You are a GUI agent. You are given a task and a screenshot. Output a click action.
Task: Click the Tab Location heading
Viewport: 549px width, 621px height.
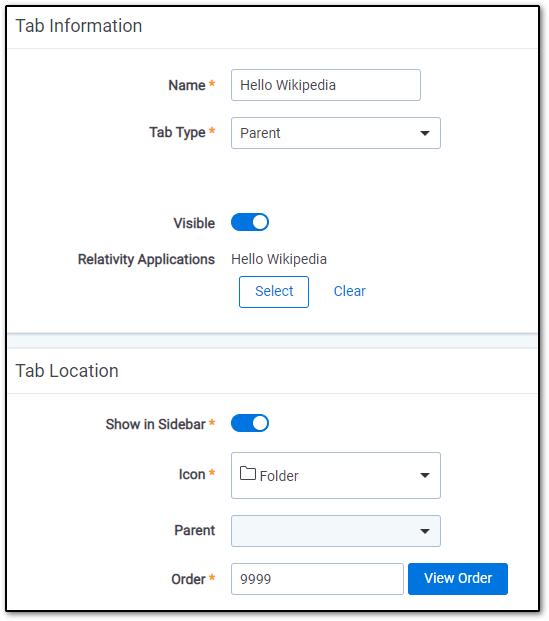click(67, 371)
